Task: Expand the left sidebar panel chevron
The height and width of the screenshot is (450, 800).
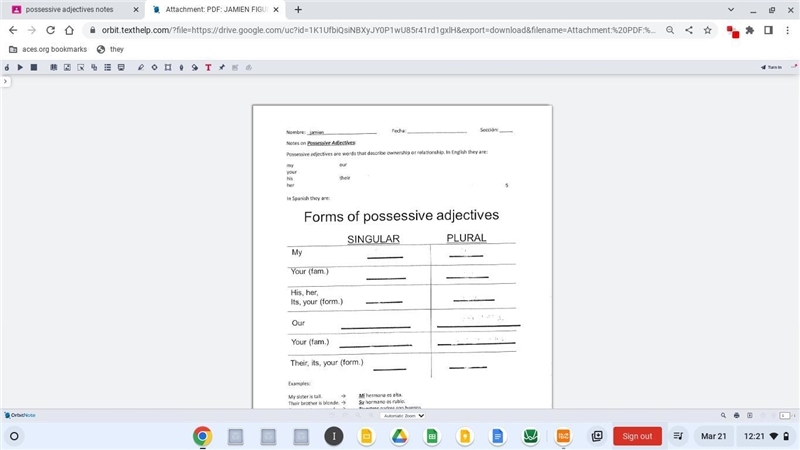Action: tap(5, 81)
